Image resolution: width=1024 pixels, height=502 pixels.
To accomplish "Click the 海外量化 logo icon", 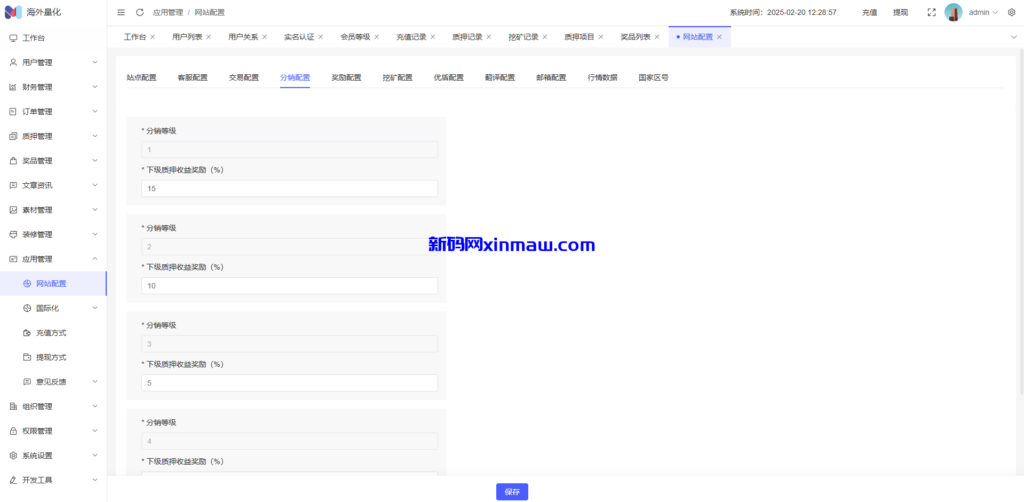I will (x=13, y=12).
